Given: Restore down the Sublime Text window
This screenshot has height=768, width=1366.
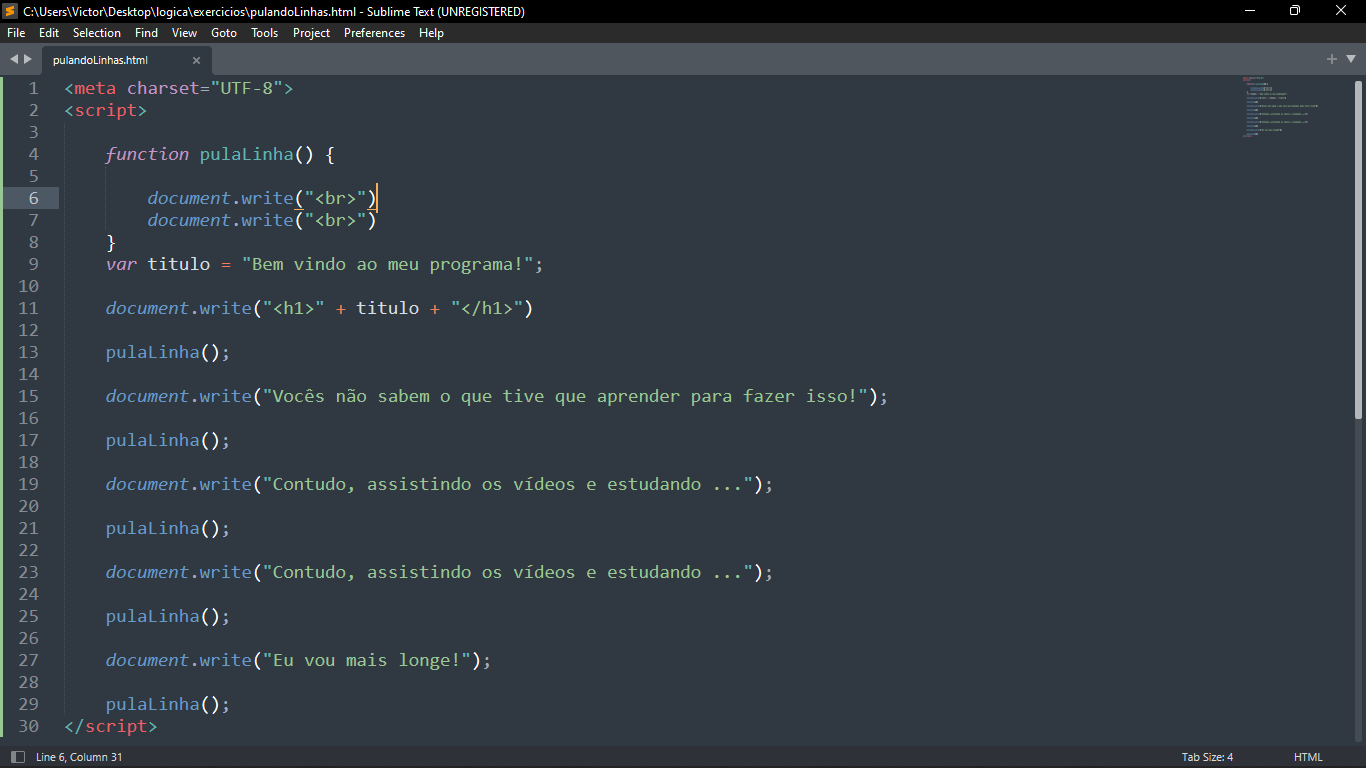Looking at the screenshot, I should click(1295, 11).
